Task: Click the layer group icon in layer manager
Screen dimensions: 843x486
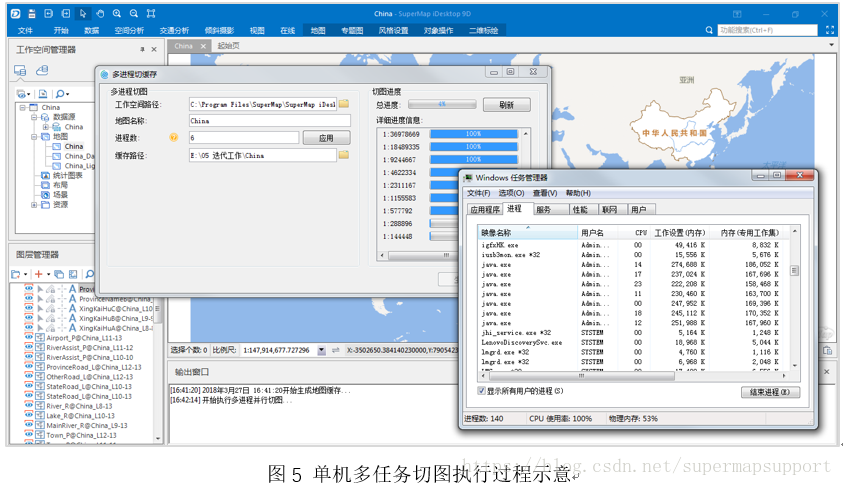Action: [59, 274]
